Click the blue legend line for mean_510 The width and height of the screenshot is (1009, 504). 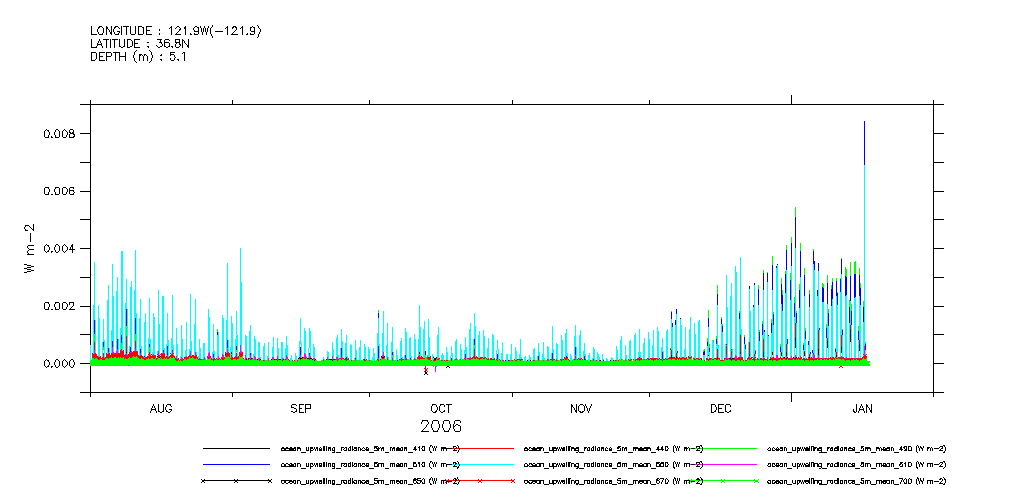click(236, 465)
